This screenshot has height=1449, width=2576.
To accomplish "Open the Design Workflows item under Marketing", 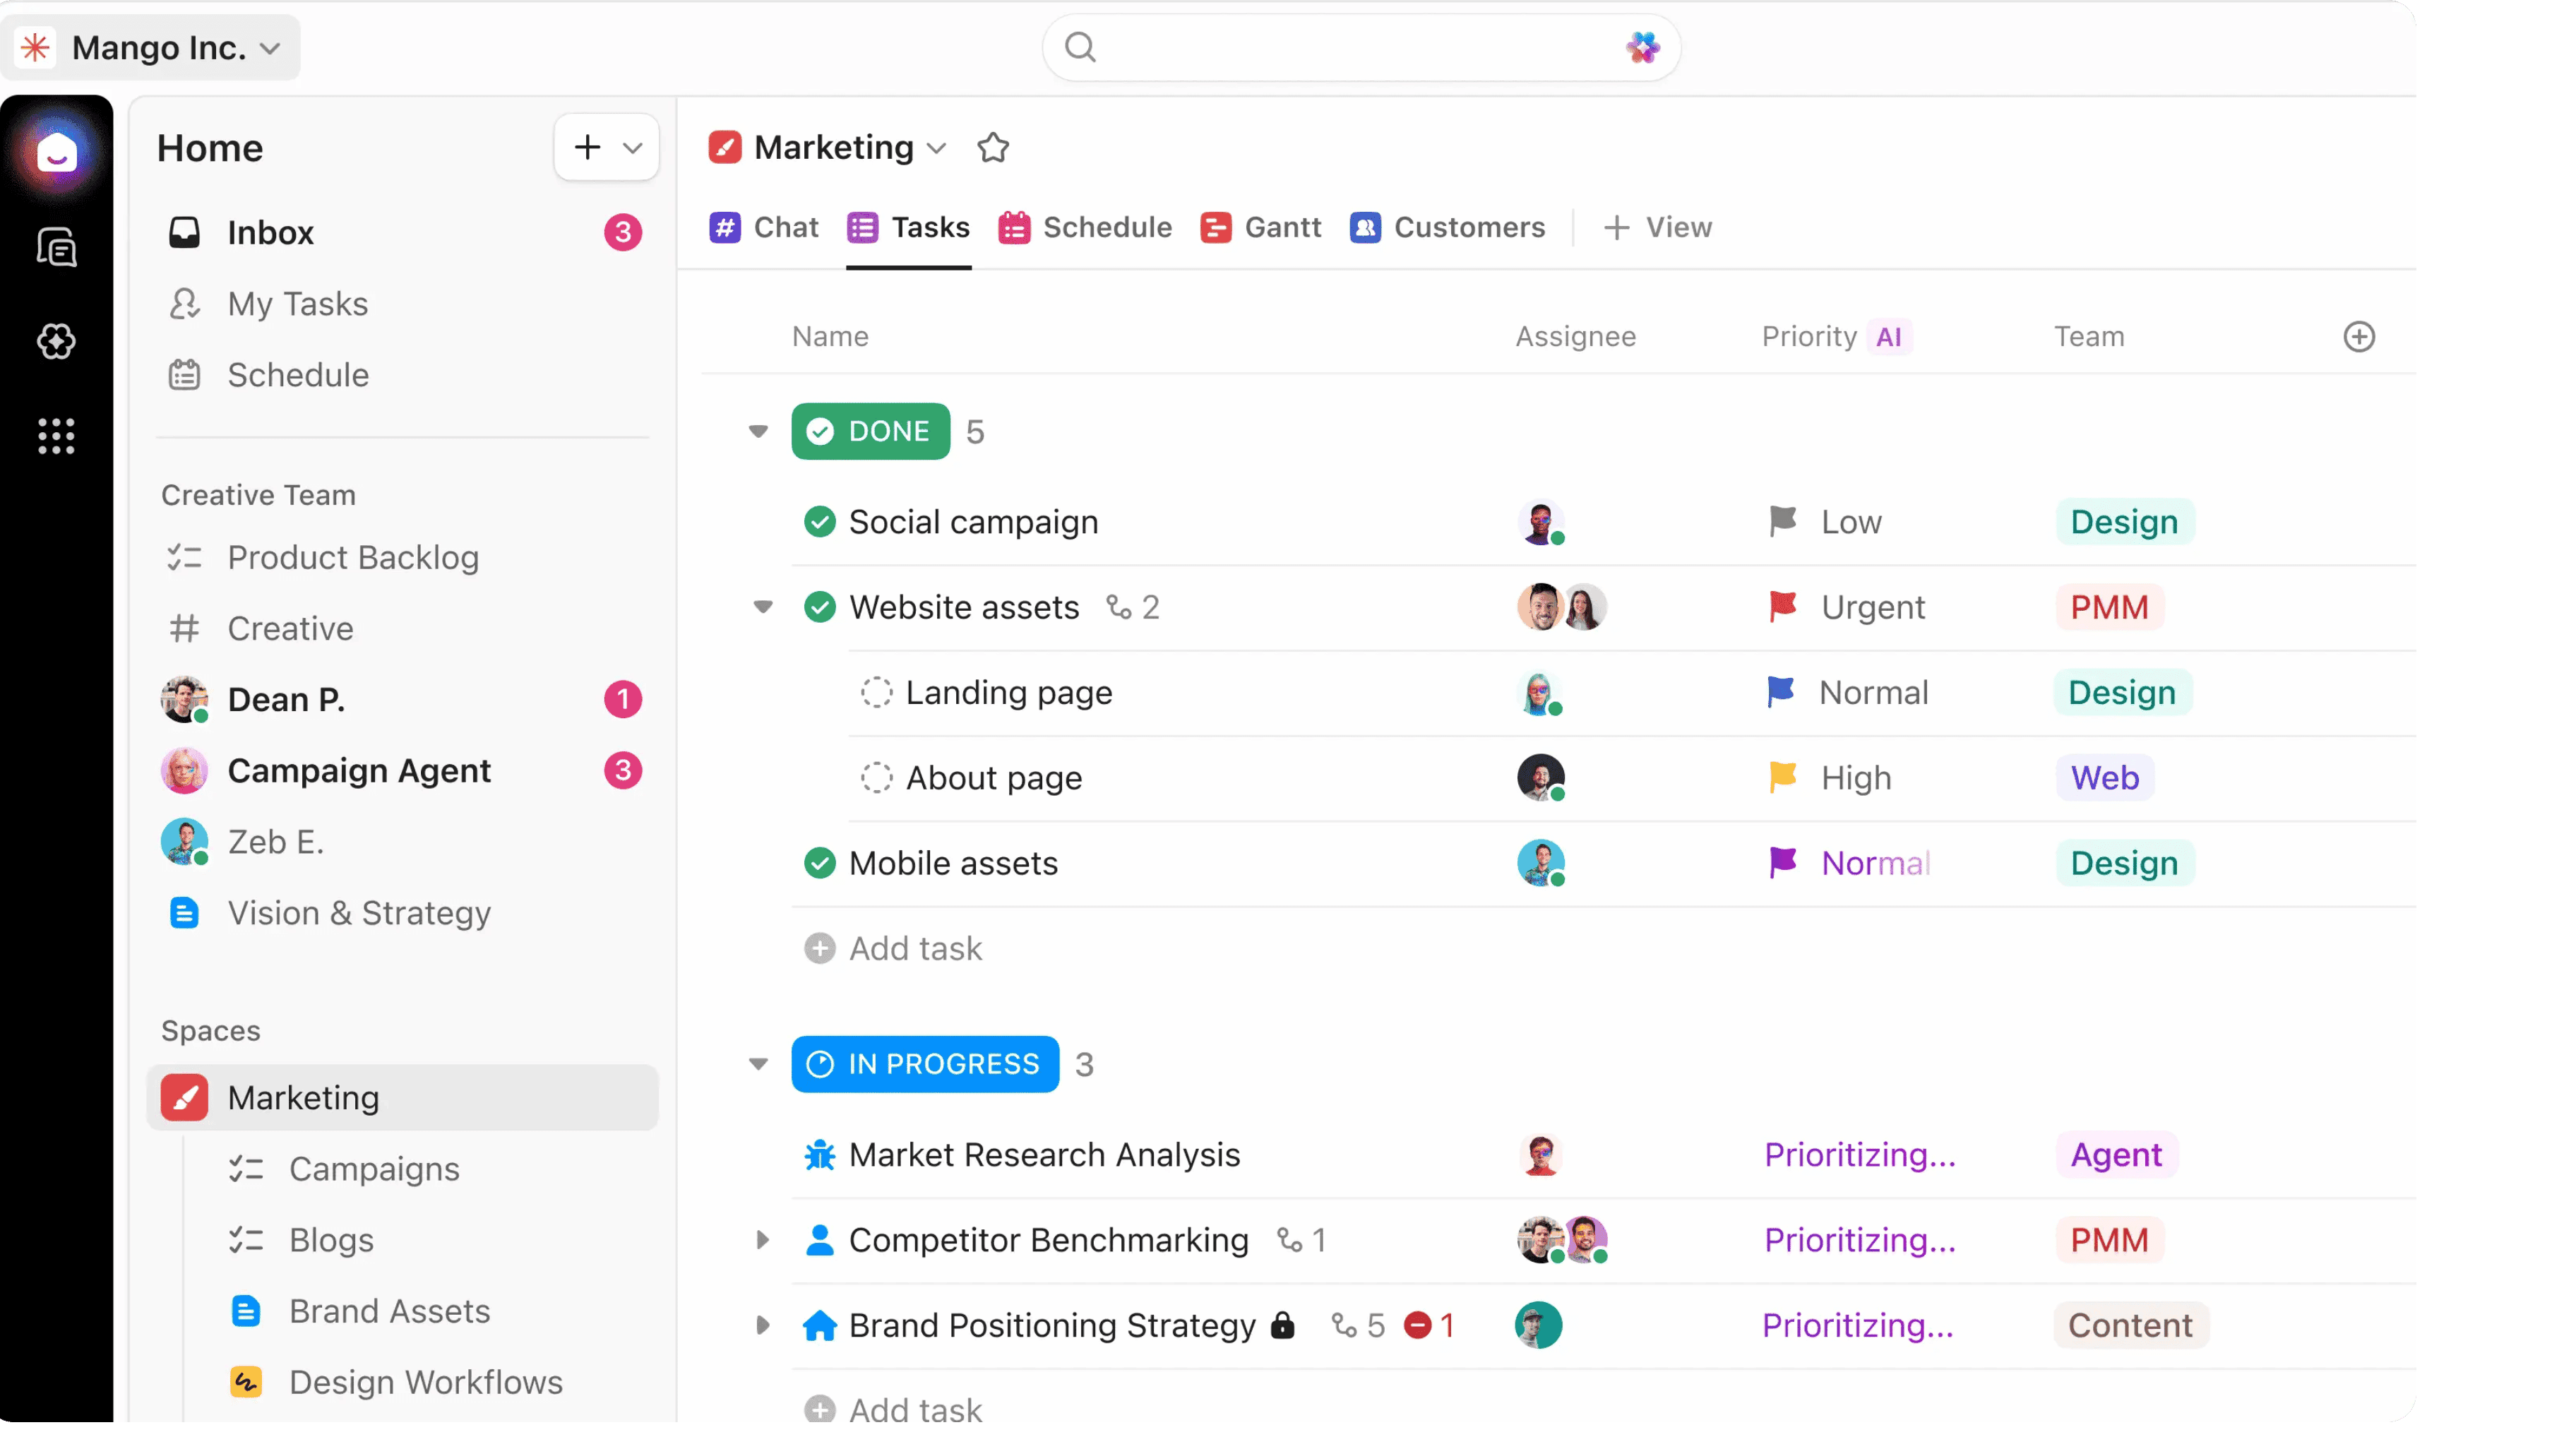I will pos(426,1382).
